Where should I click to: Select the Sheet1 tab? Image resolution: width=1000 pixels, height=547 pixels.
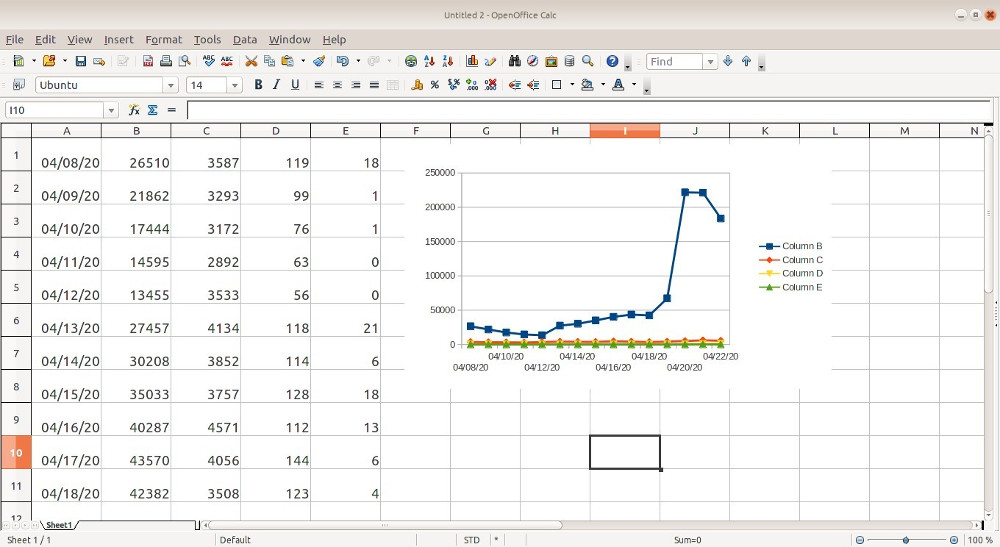pos(59,525)
